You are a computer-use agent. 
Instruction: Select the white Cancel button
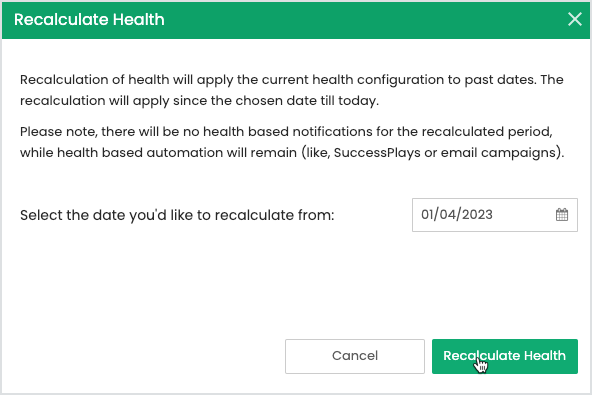point(355,356)
